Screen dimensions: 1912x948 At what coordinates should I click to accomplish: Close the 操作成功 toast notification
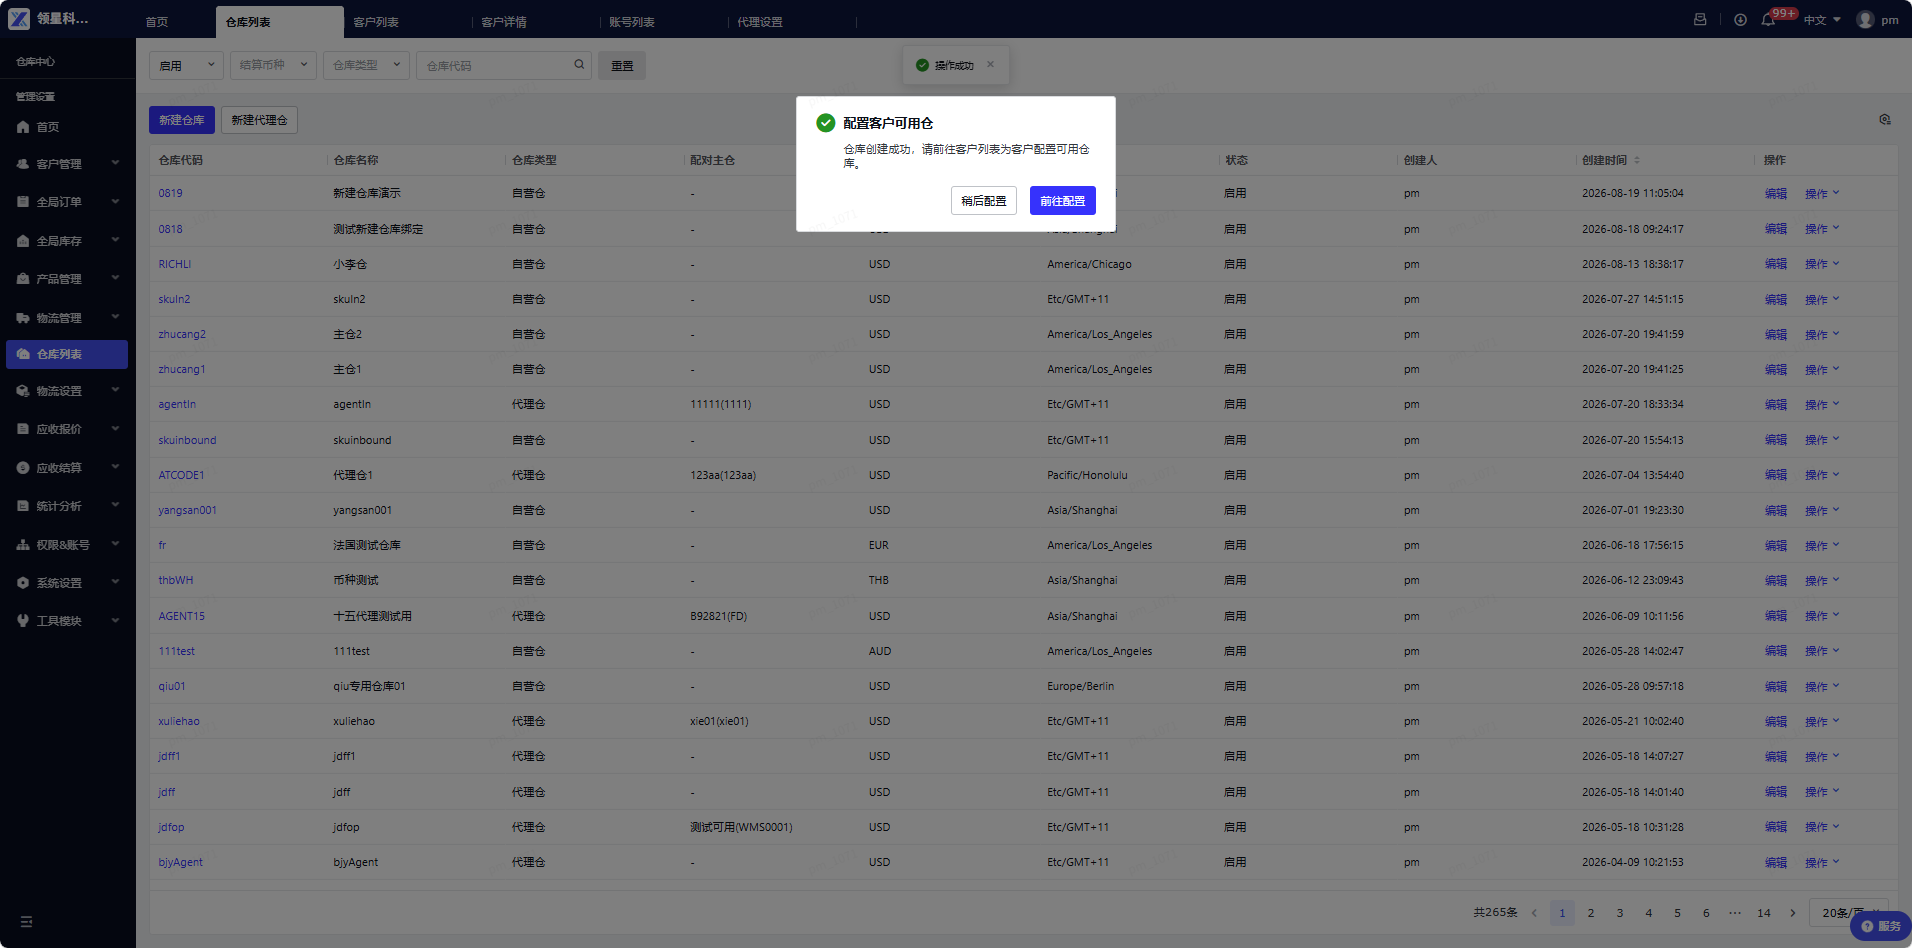click(990, 65)
